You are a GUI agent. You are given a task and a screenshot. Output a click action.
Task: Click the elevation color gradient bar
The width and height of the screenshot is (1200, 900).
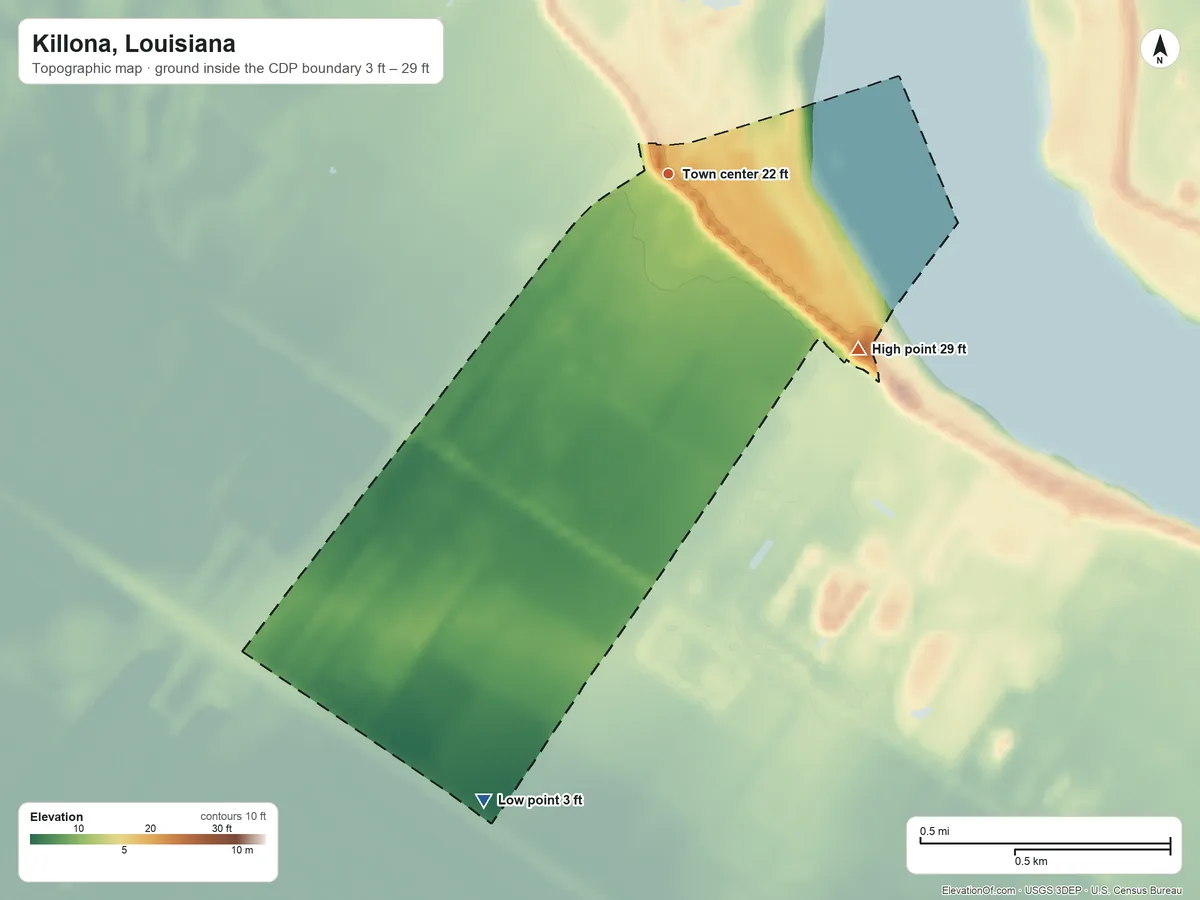click(x=148, y=840)
